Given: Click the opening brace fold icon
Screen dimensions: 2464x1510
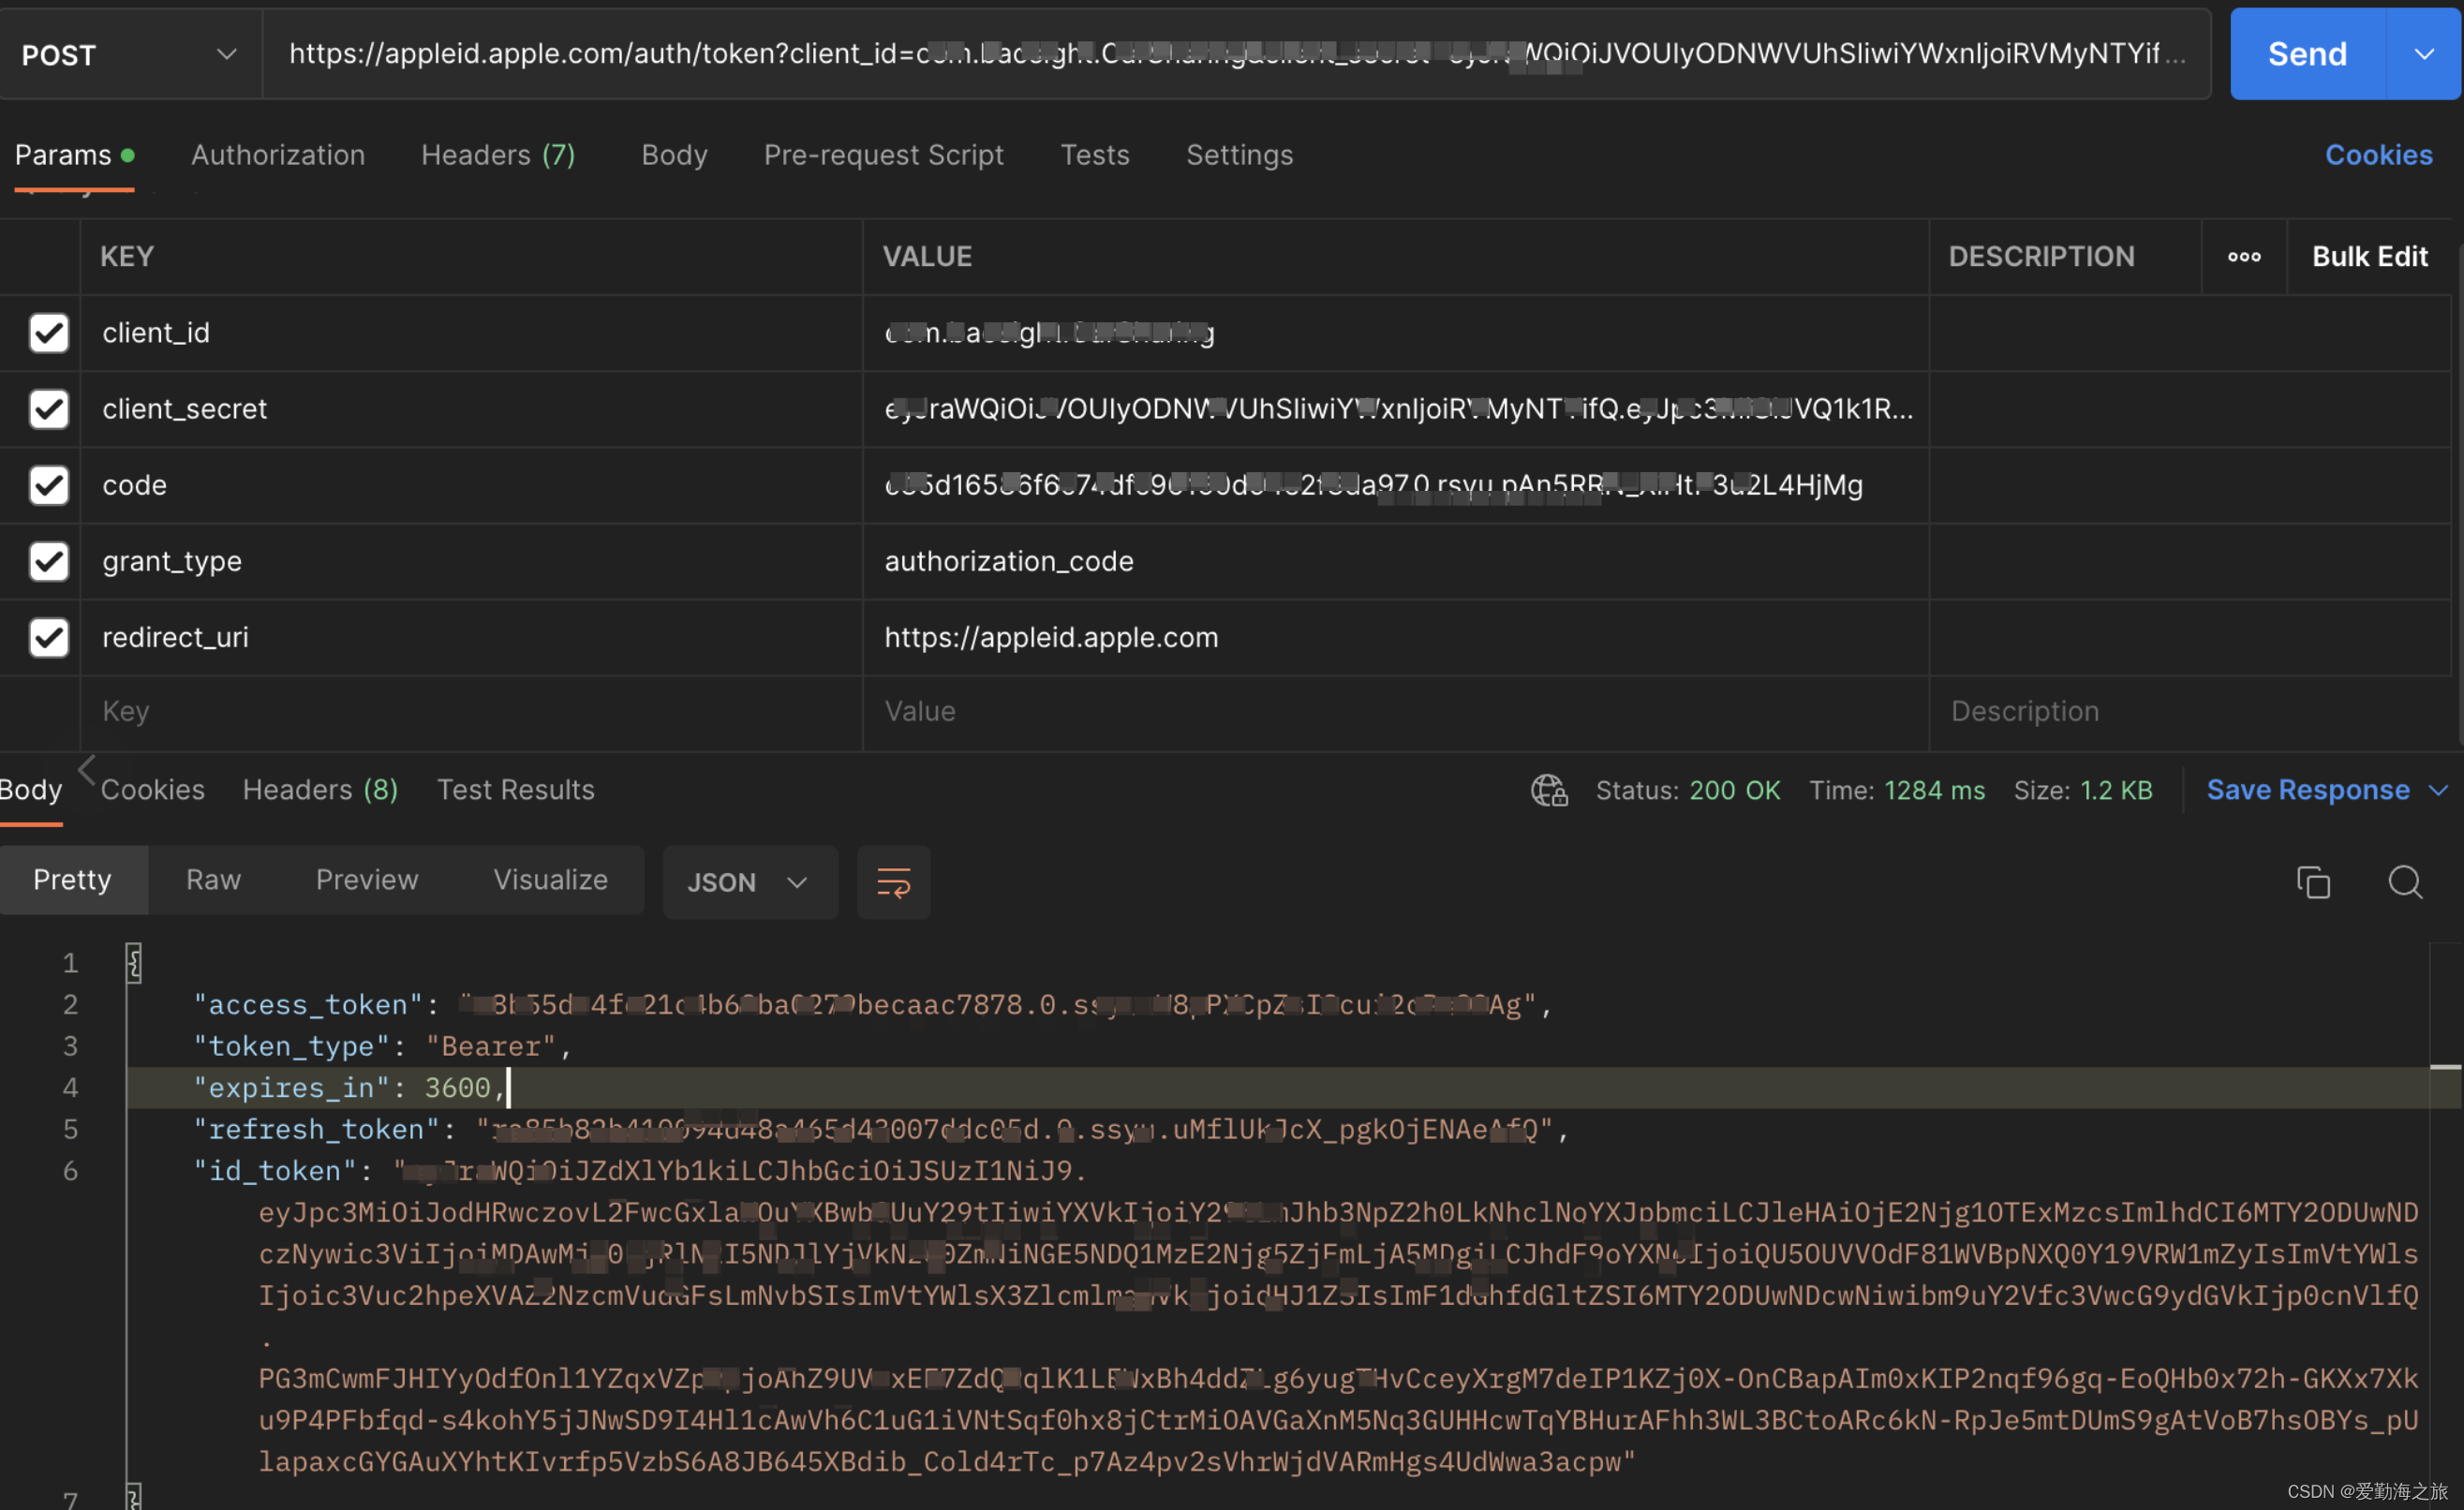Looking at the screenshot, I should click(134, 963).
